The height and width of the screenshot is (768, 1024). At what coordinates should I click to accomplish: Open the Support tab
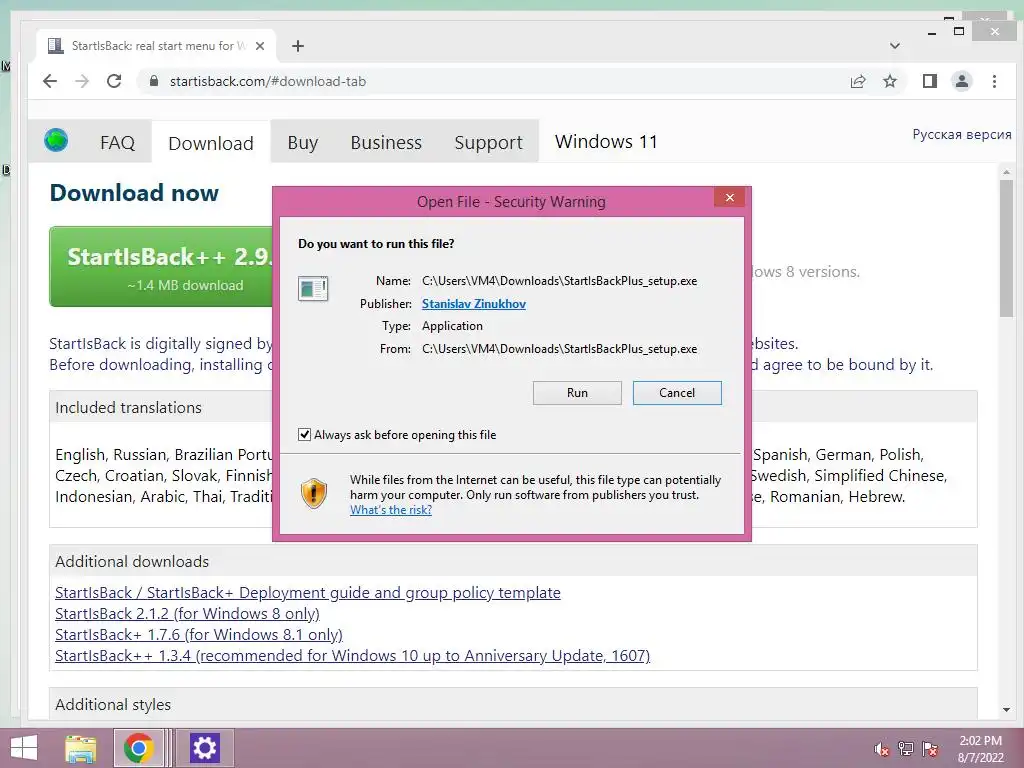click(488, 142)
